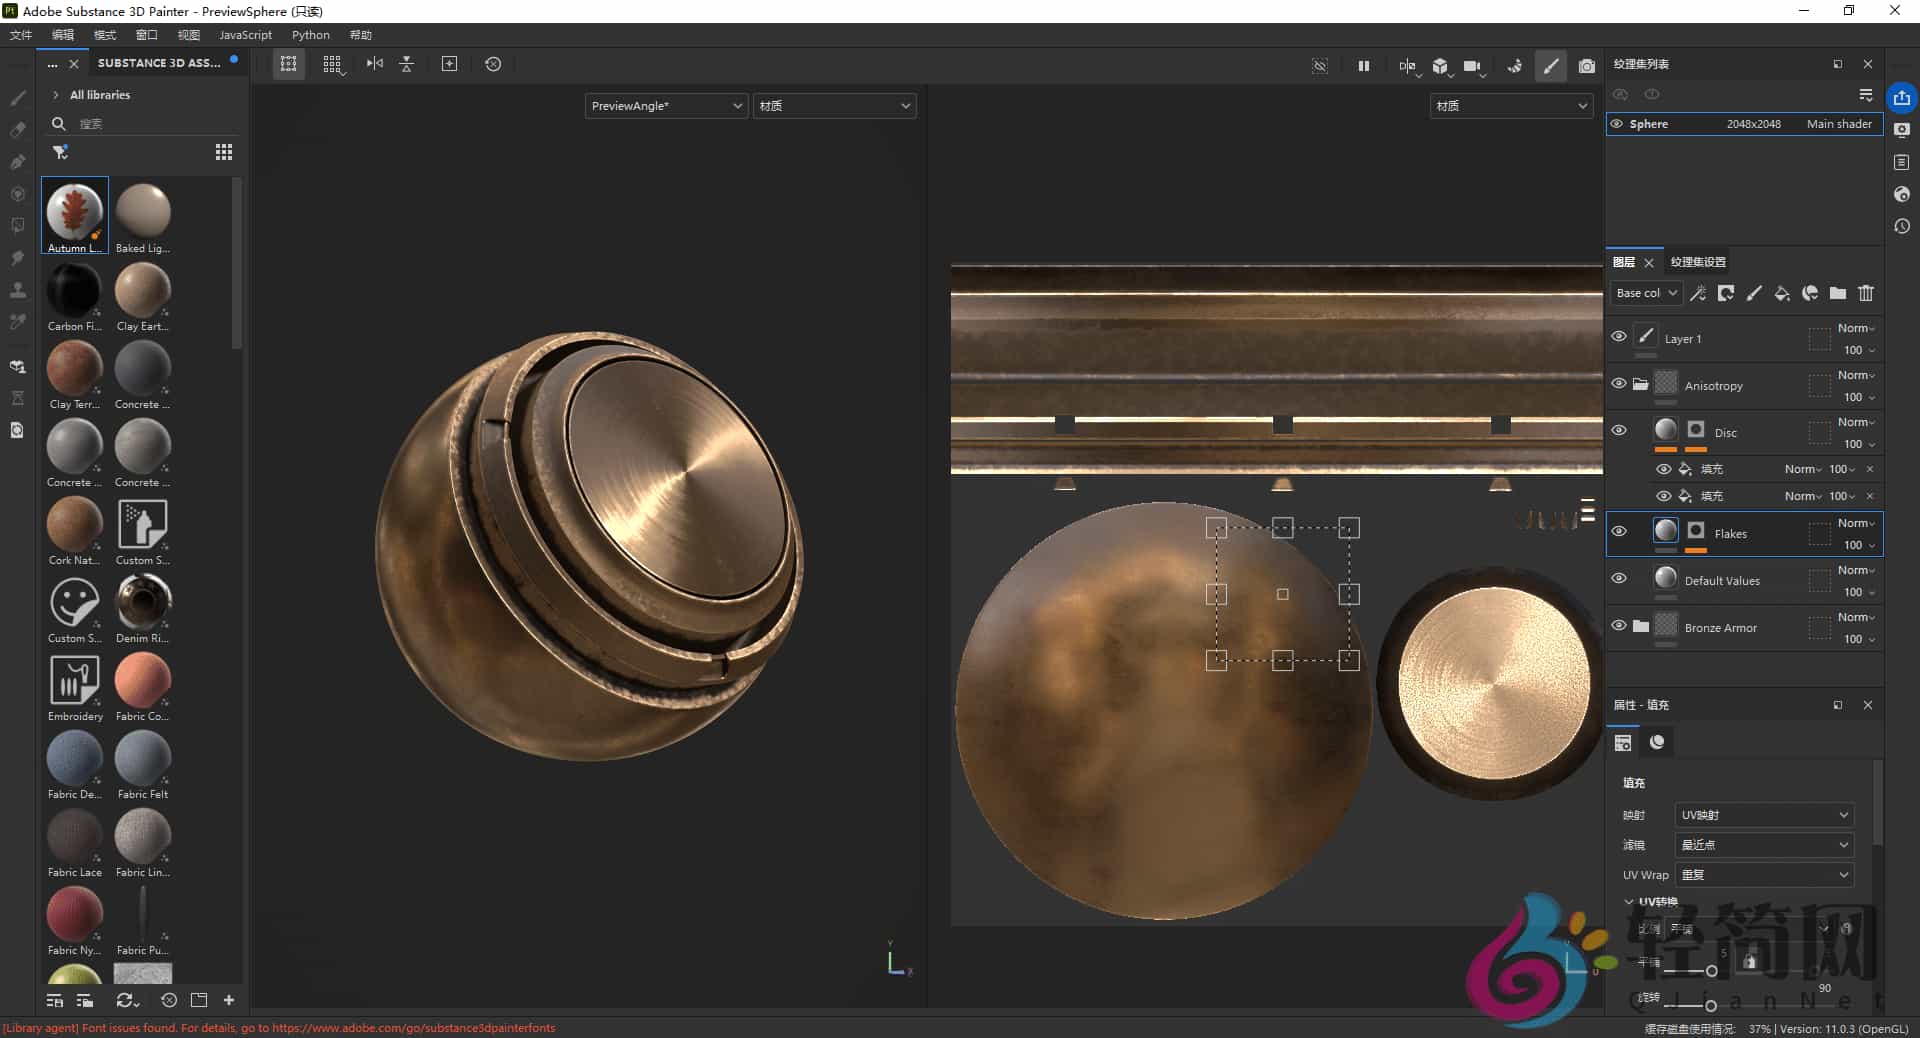
Task: Activate the particle physics brush in top toolbar
Action: pos(1515,66)
